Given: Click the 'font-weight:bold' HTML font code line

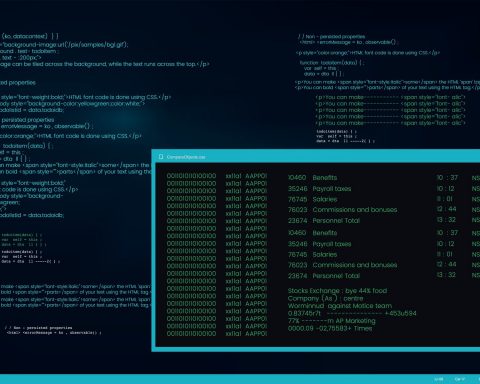Looking at the screenshot, I should coord(85,97).
